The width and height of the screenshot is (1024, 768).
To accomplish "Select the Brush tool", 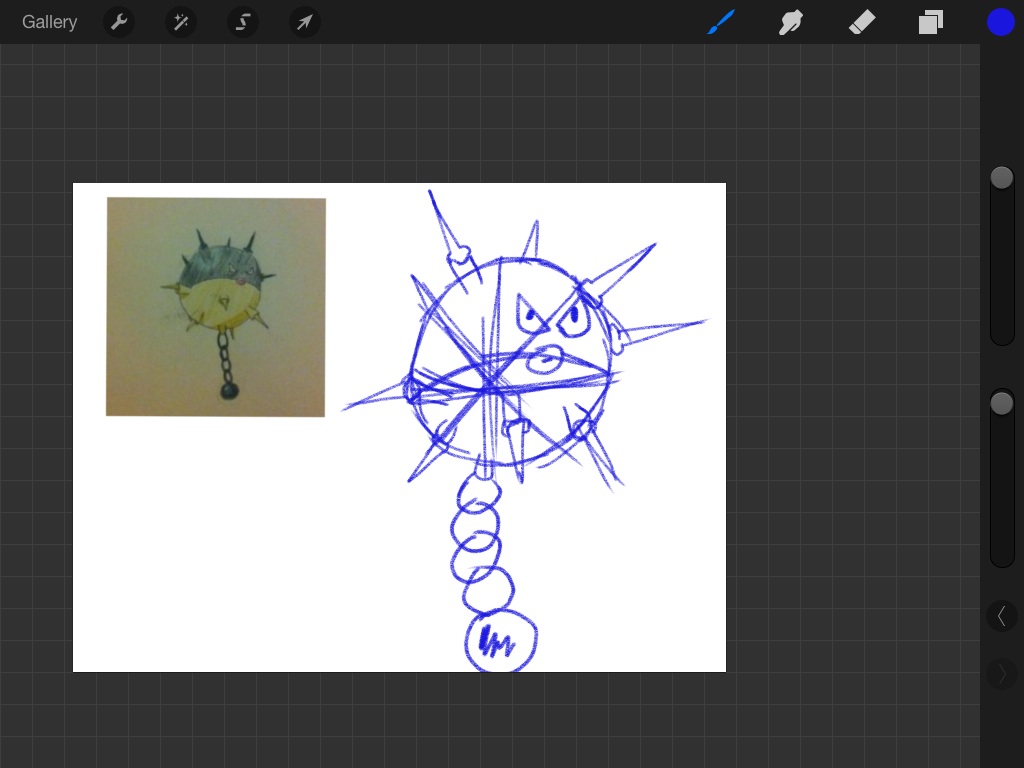I will (x=721, y=22).
